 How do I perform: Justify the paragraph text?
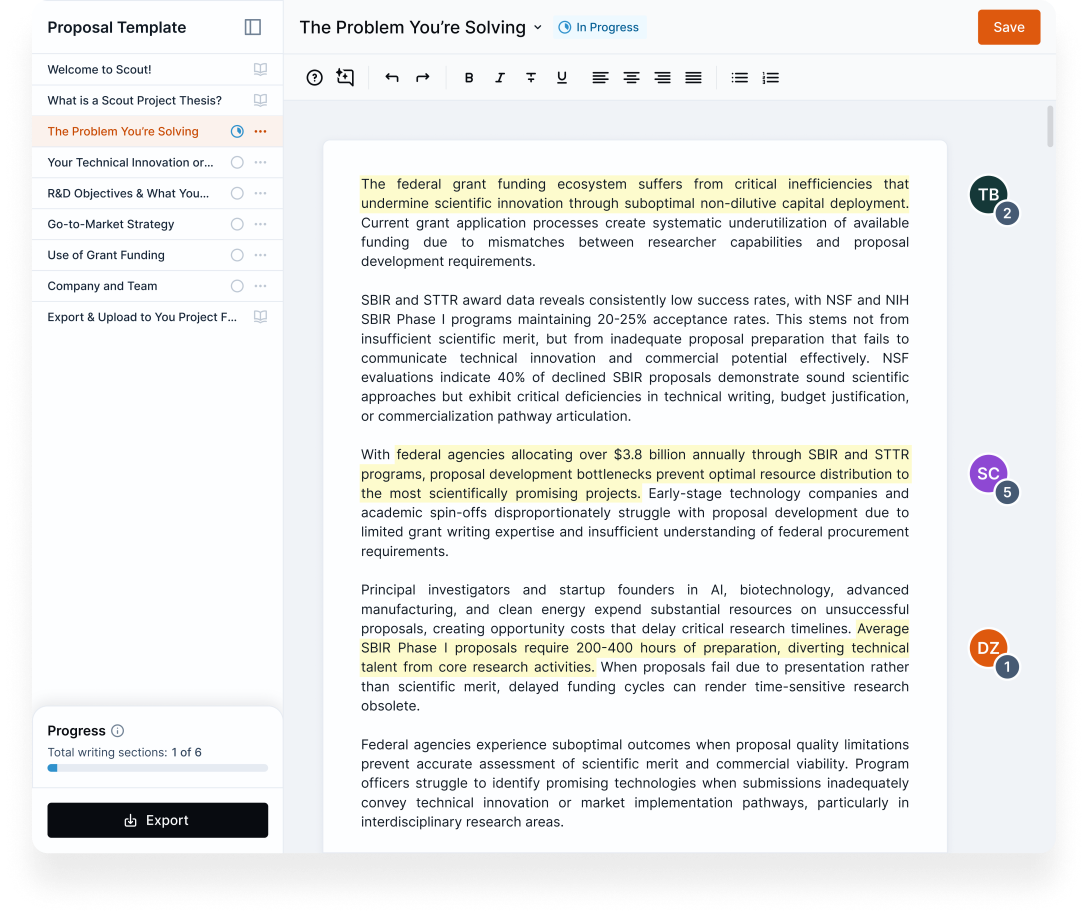[693, 78]
